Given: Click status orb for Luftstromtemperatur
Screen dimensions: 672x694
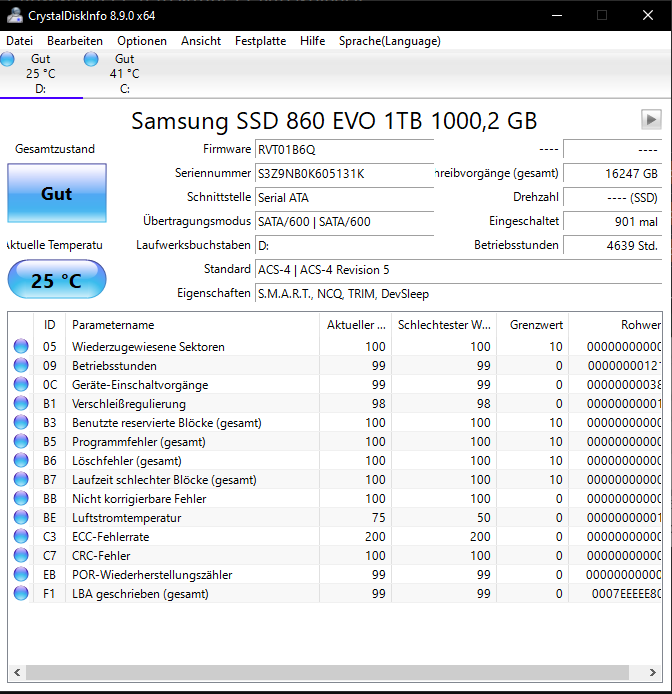Looking at the screenshot, I should (21, 517).
